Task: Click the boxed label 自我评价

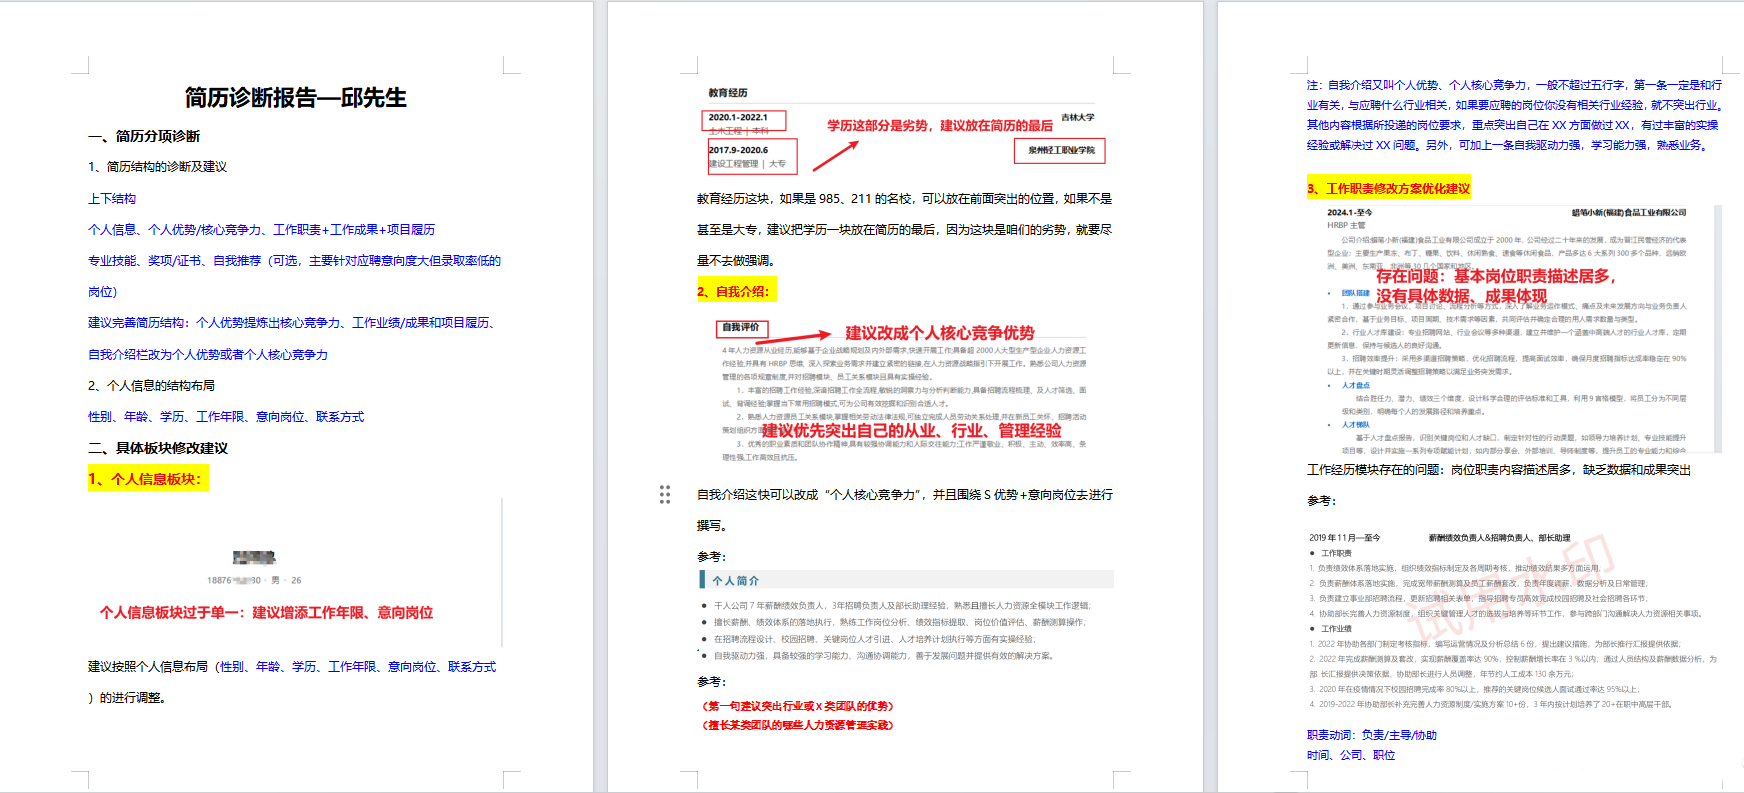Action: pos(742,328)
